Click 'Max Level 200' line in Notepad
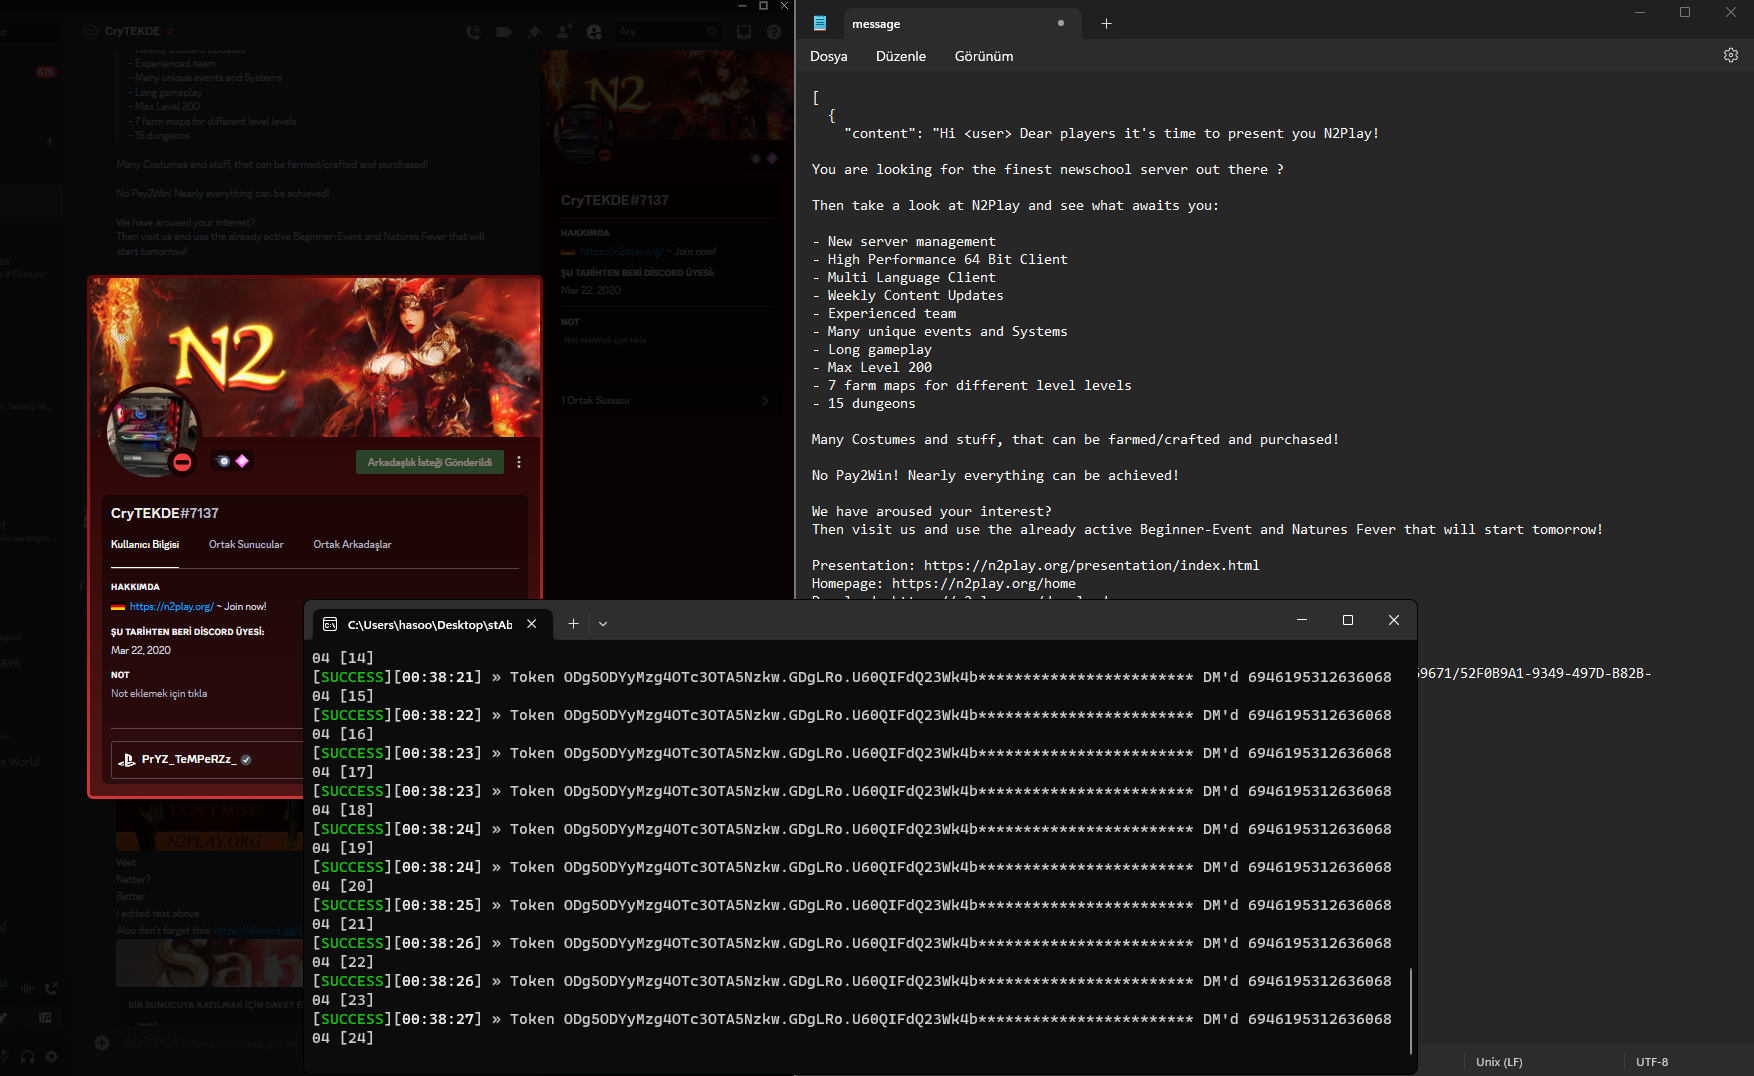 pos(872,367)
